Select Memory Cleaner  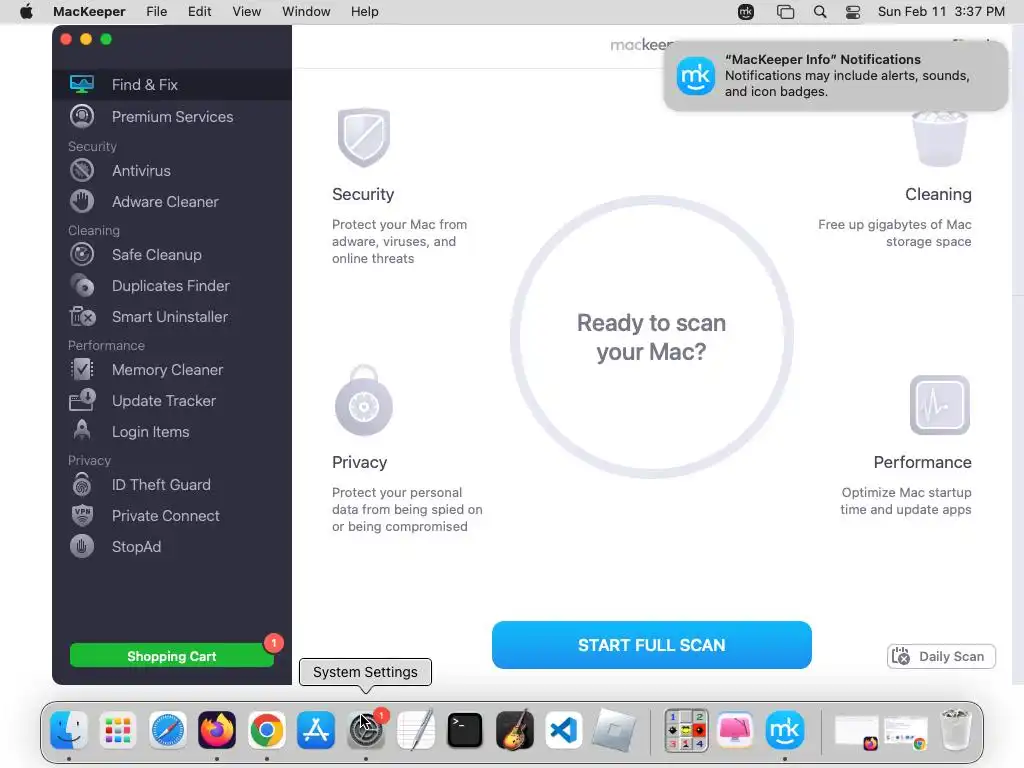pyautogui.click(x=172, y=370)
